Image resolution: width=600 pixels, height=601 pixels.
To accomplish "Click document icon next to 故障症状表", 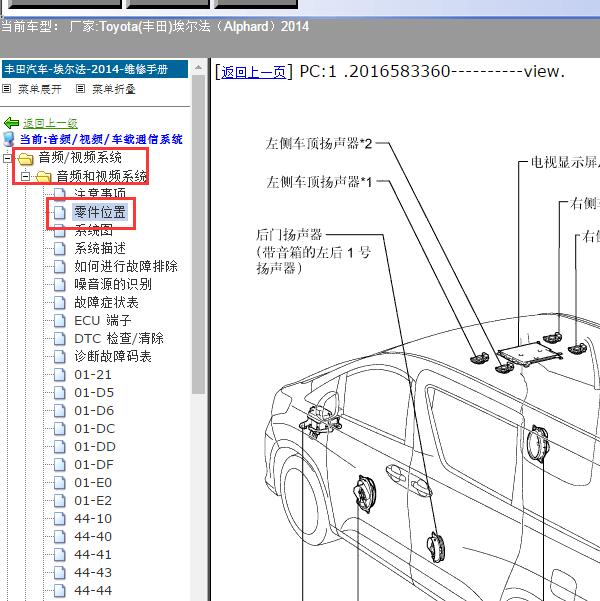I will [x=59, y=303].
